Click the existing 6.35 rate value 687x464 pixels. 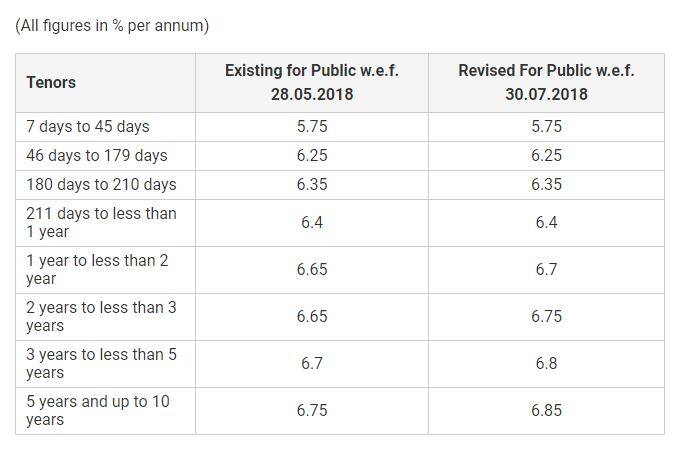coord(312,184)
